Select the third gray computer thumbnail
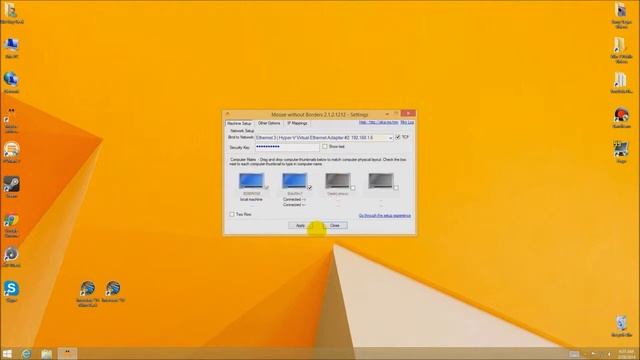 (338, 181)
